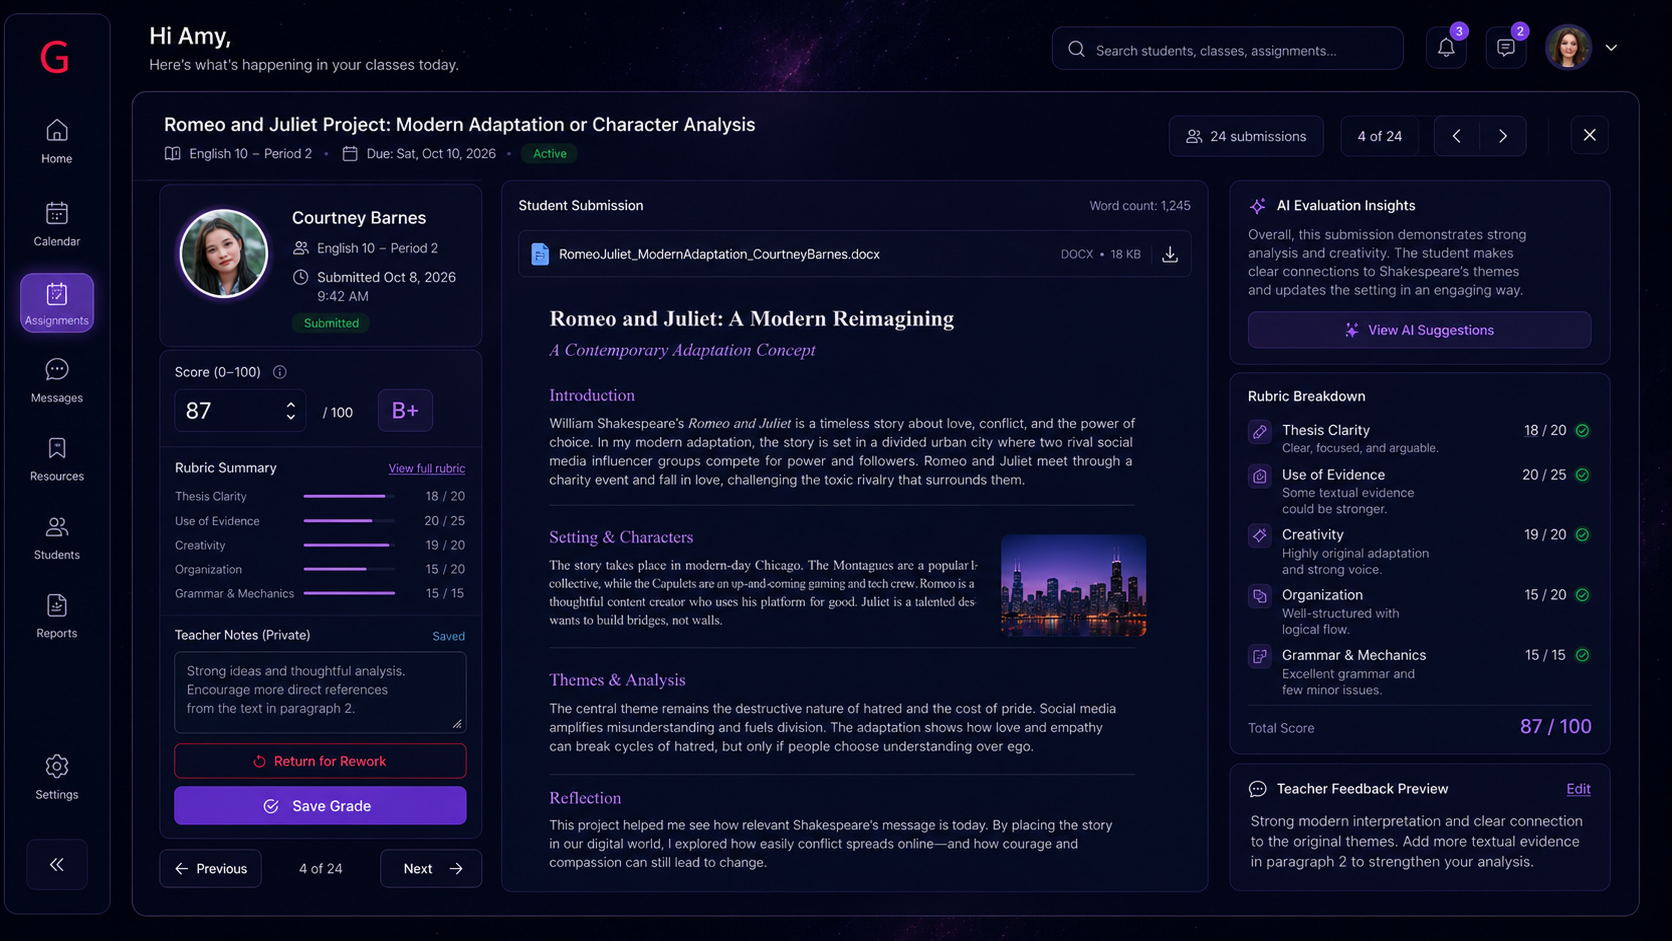Open RomeoJuliet_ModernAdaptation_CourtneyBarnes.docx file name

[x=719, y=254]
